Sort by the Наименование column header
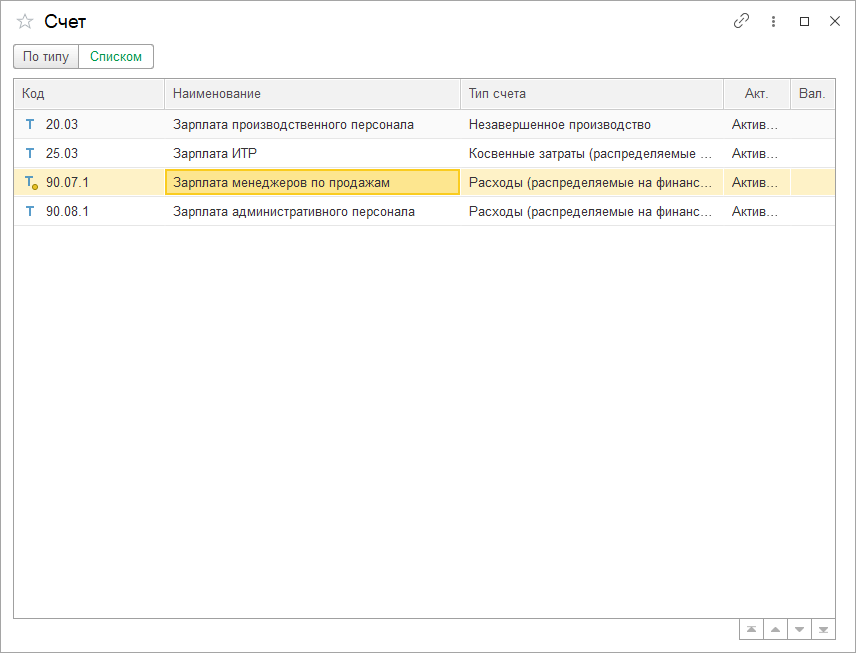856x653 pixels. click(x=311, y=94)
